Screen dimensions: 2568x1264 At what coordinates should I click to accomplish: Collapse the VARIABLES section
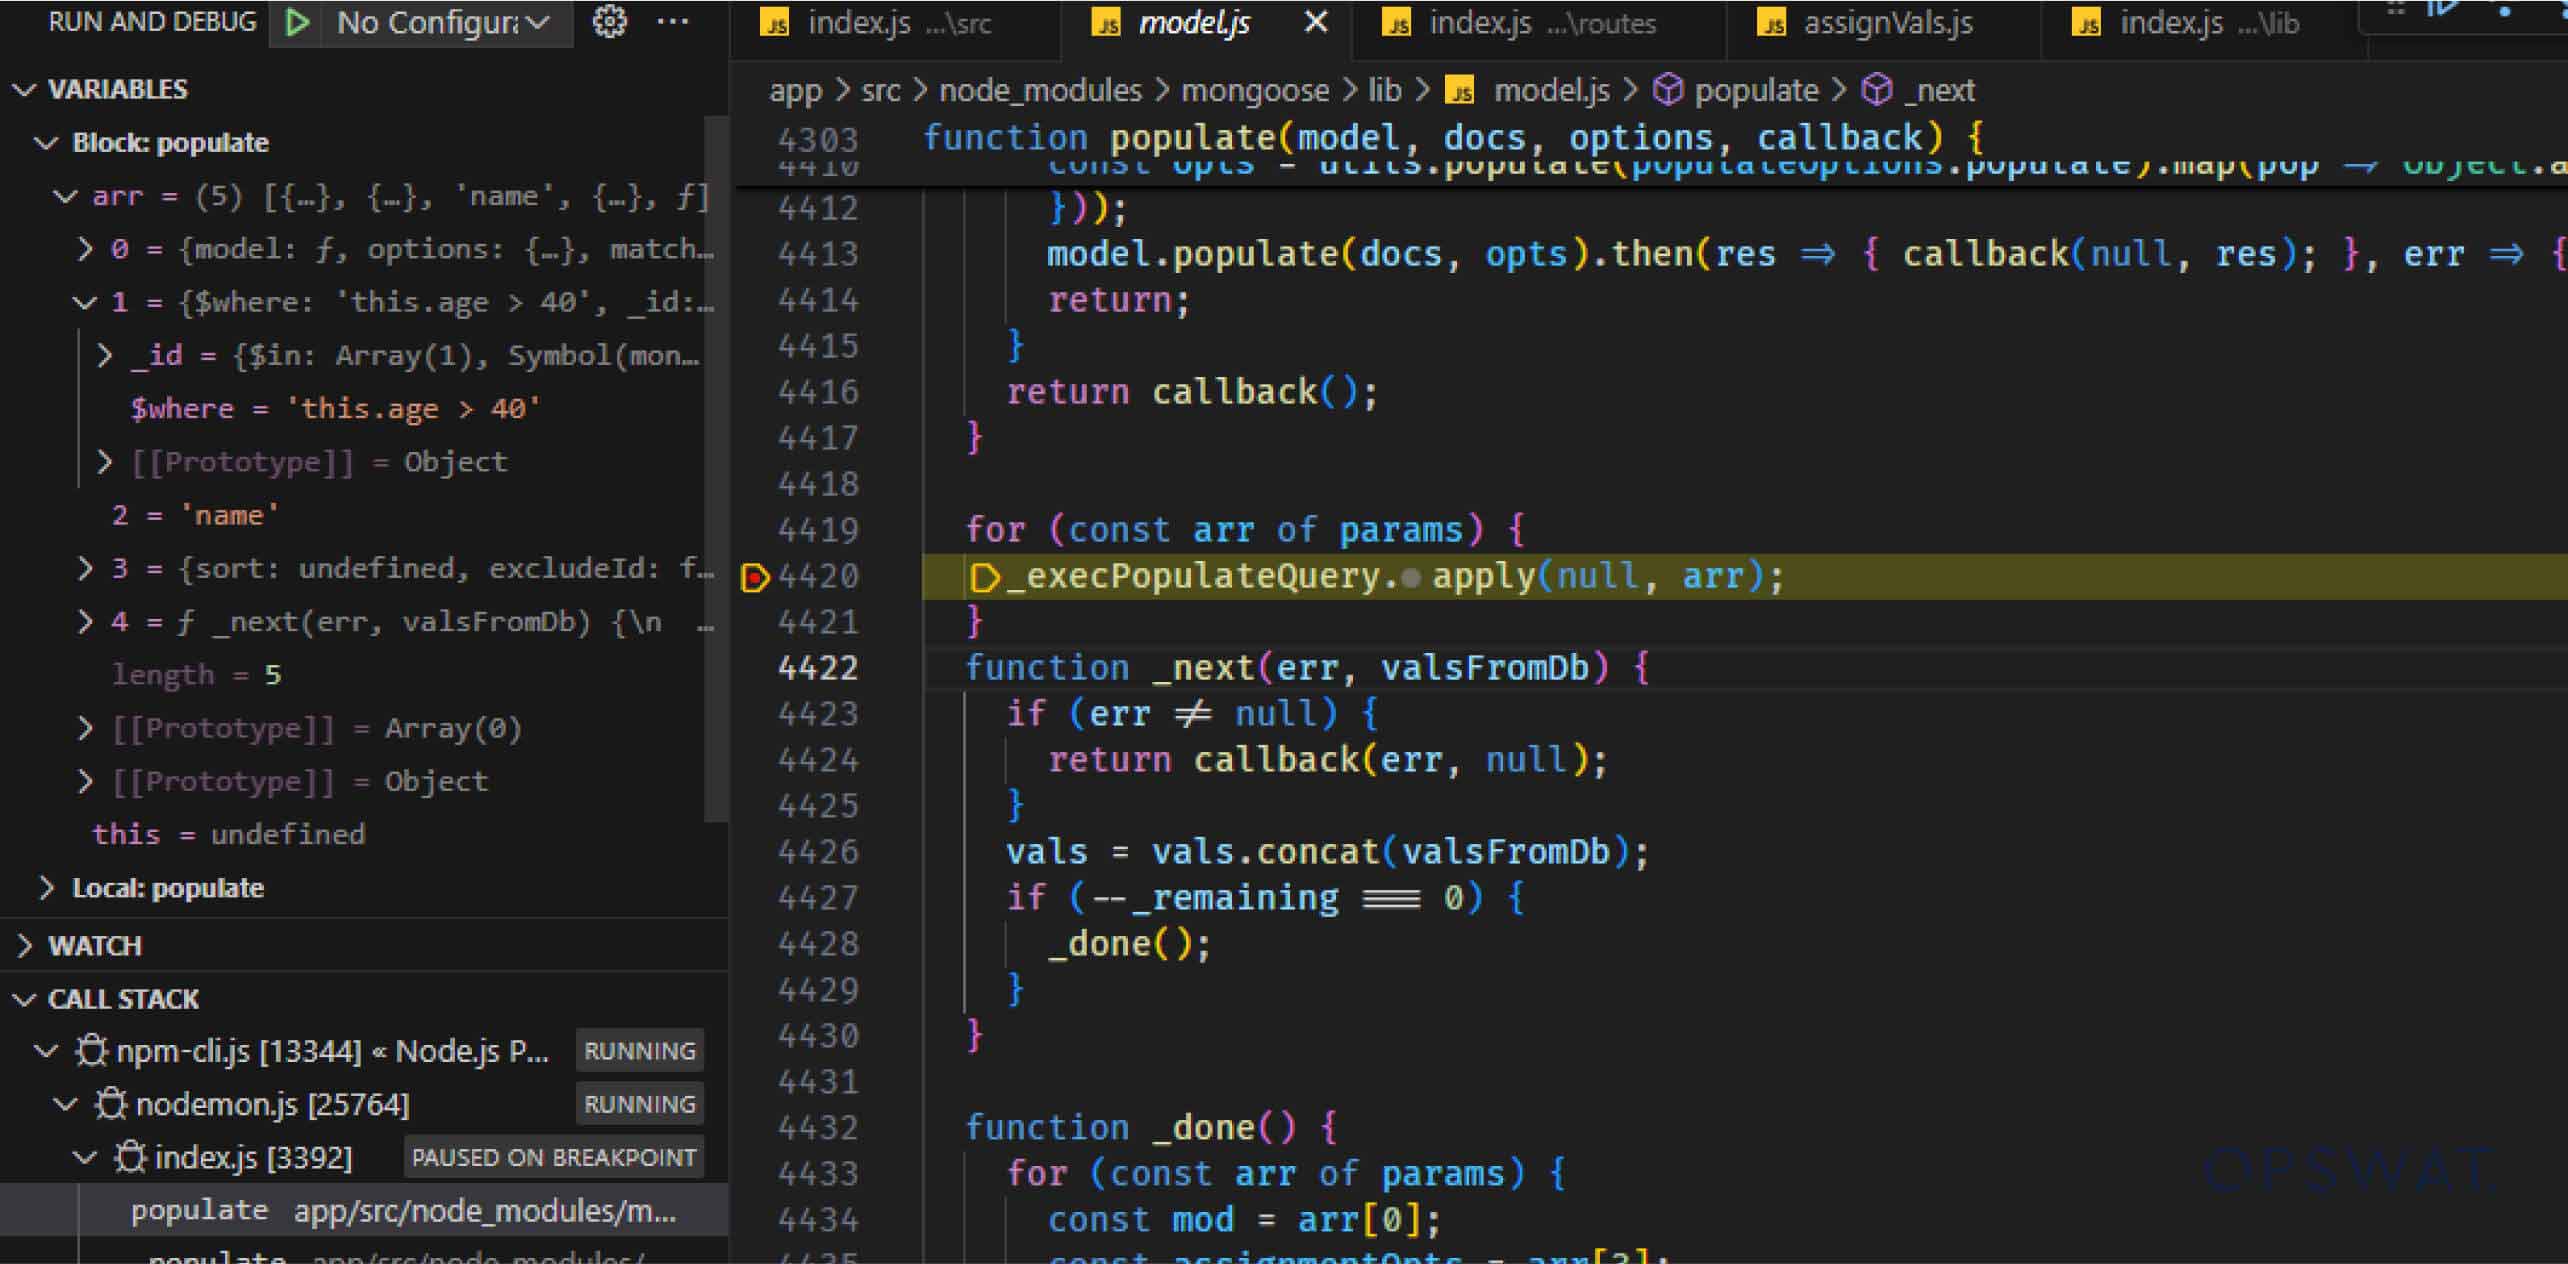pos(25,88)
